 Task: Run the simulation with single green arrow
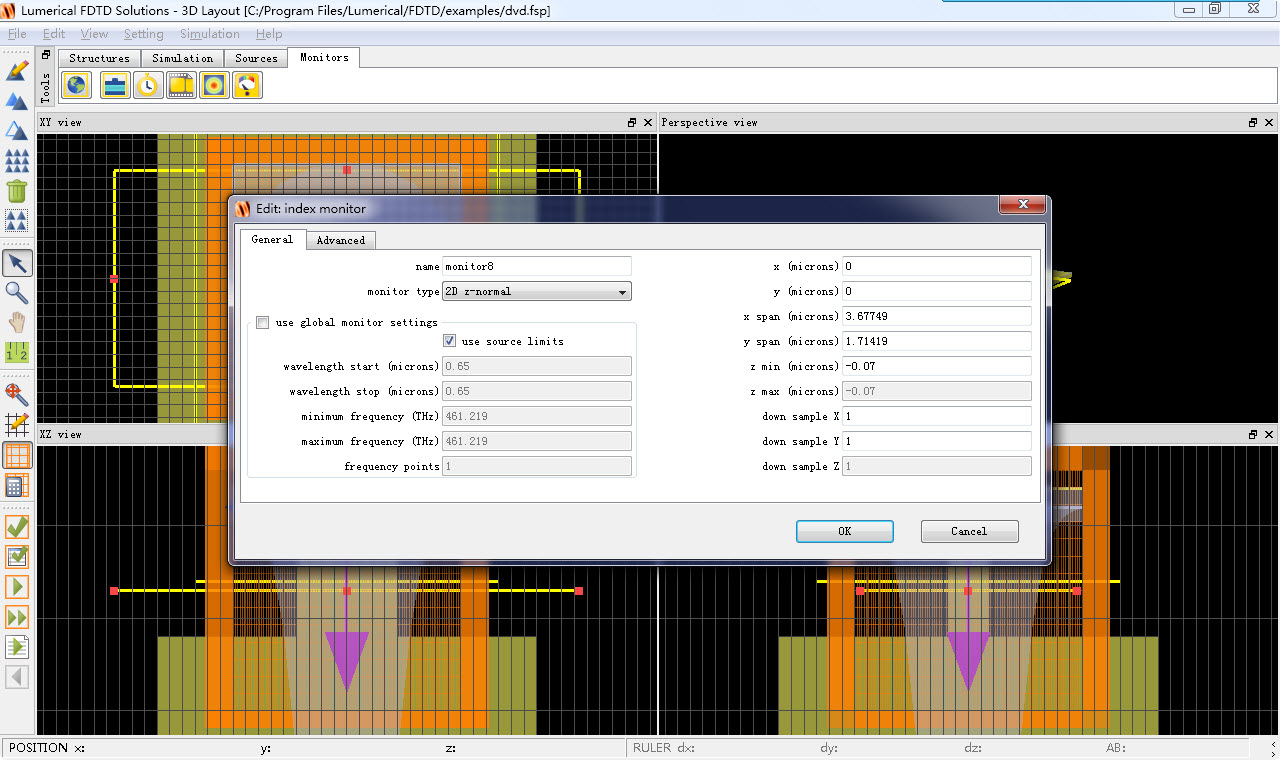17,586
